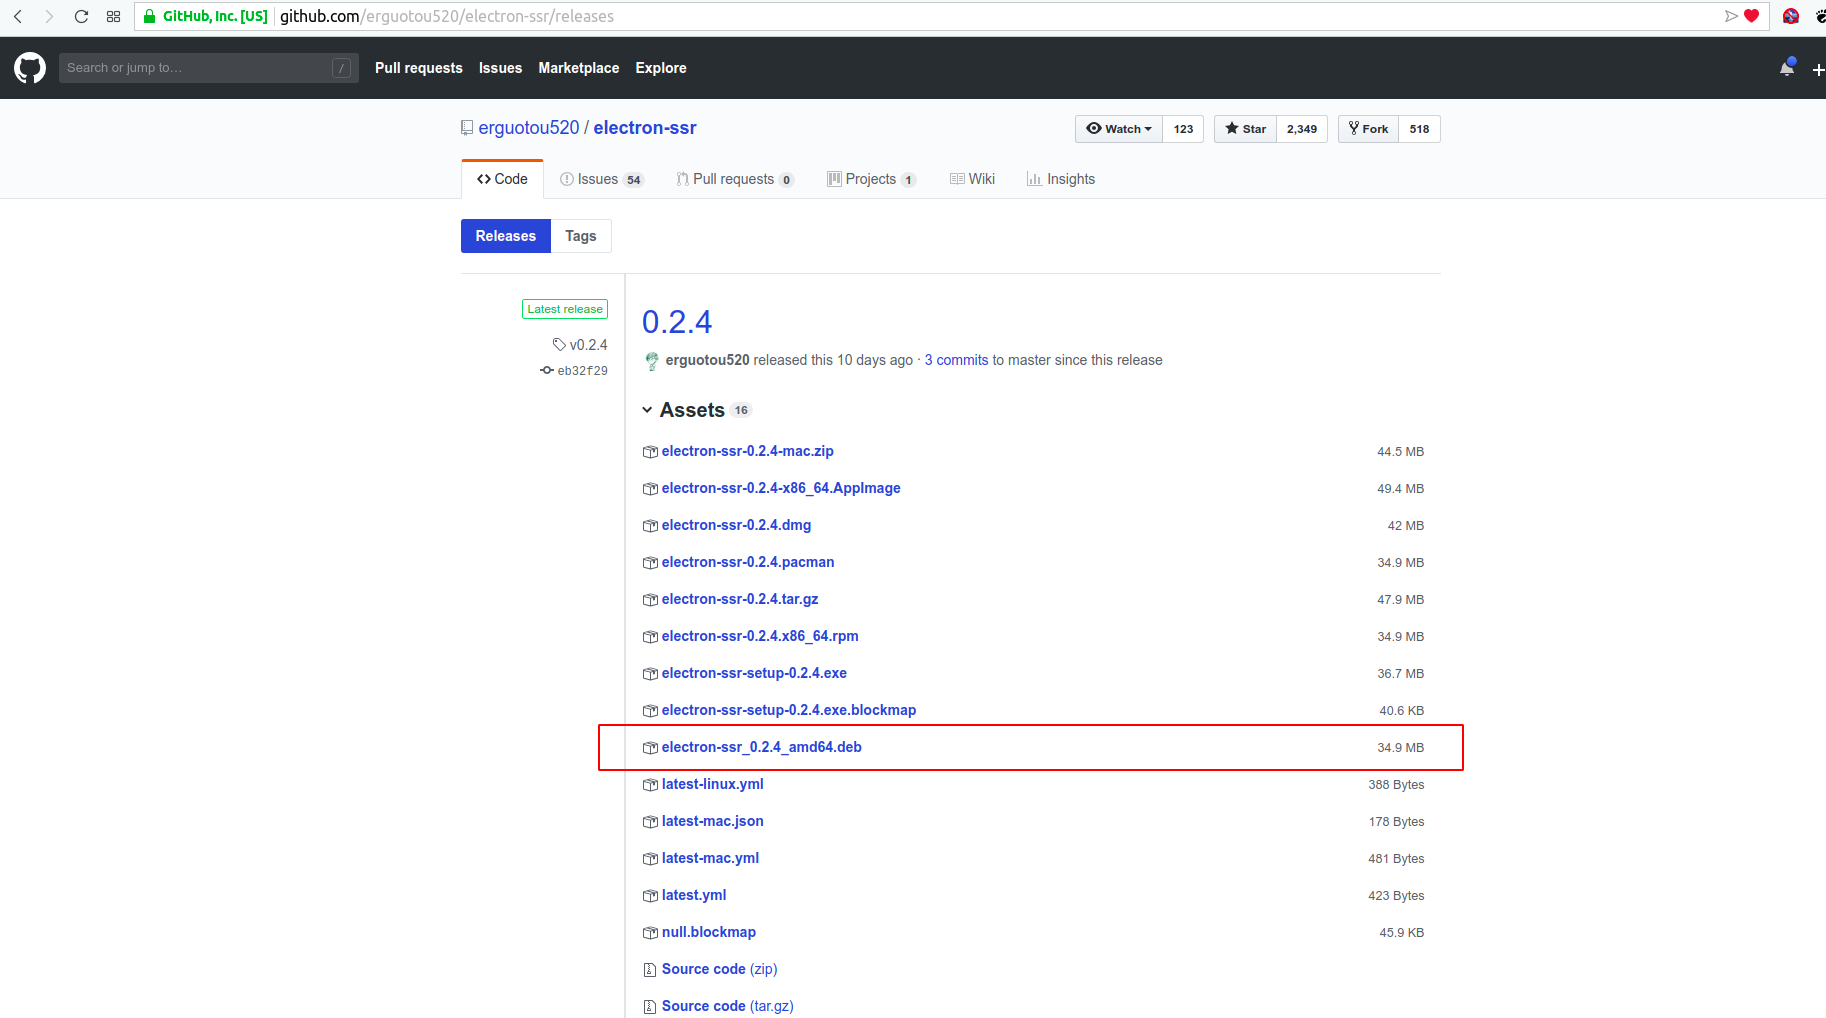The width and height of the screenshot is (1826, 1018).
Task: Download electron-ssr_0.2.4_amd64.deb
Action: tap(762, 747)
